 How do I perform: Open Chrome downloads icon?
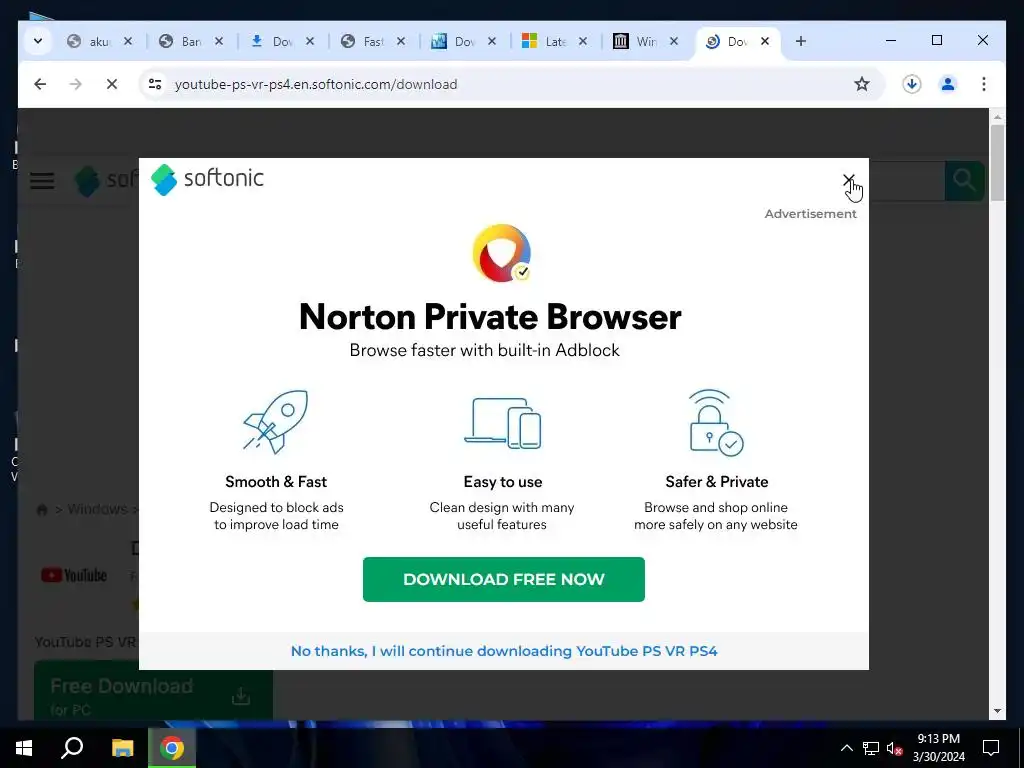[x=912, y=84]
